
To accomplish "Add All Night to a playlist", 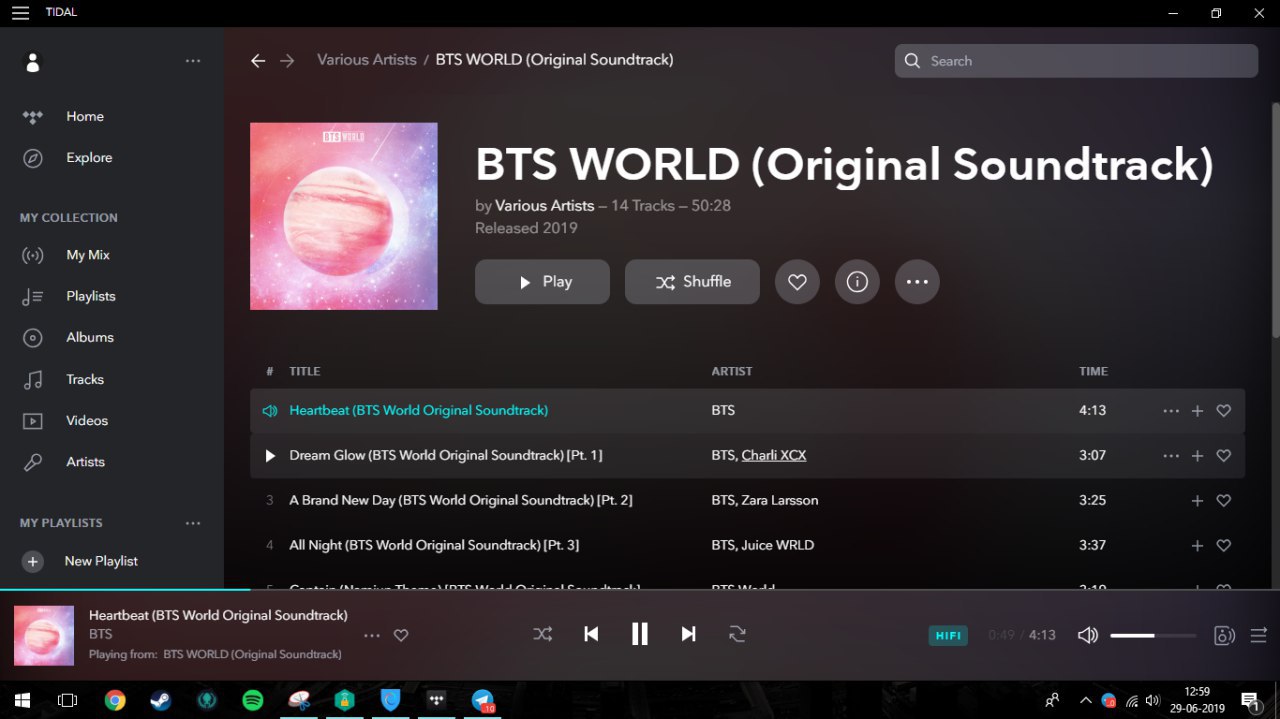I will [1197, 546].
